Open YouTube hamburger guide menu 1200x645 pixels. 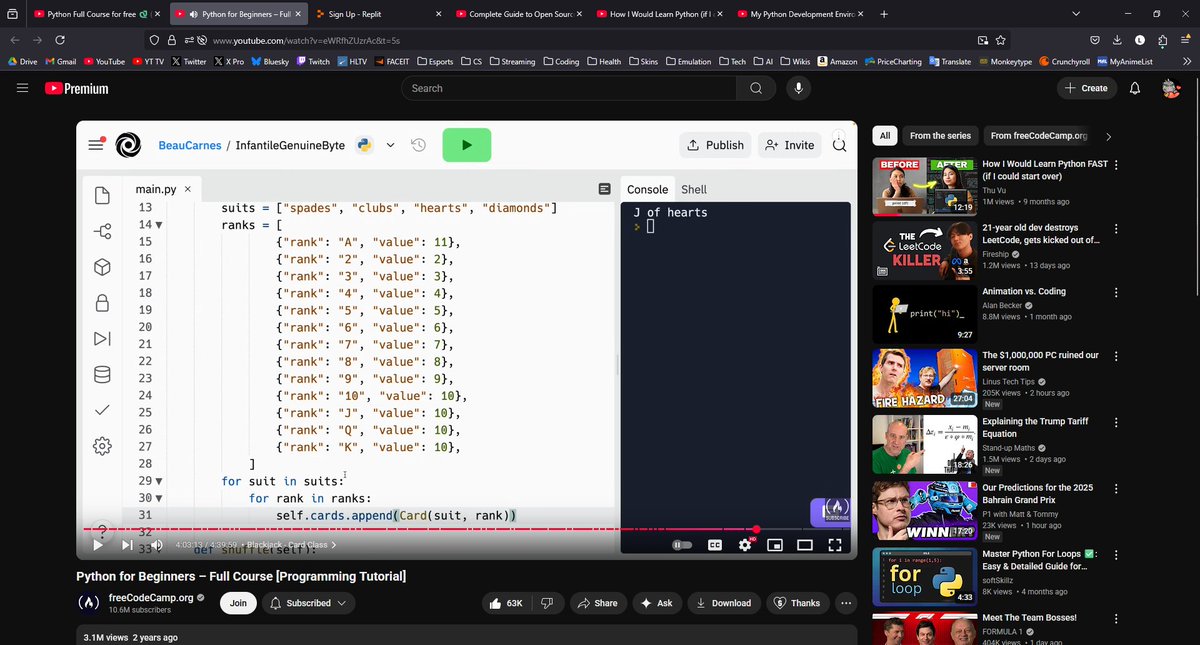[22, 88]
